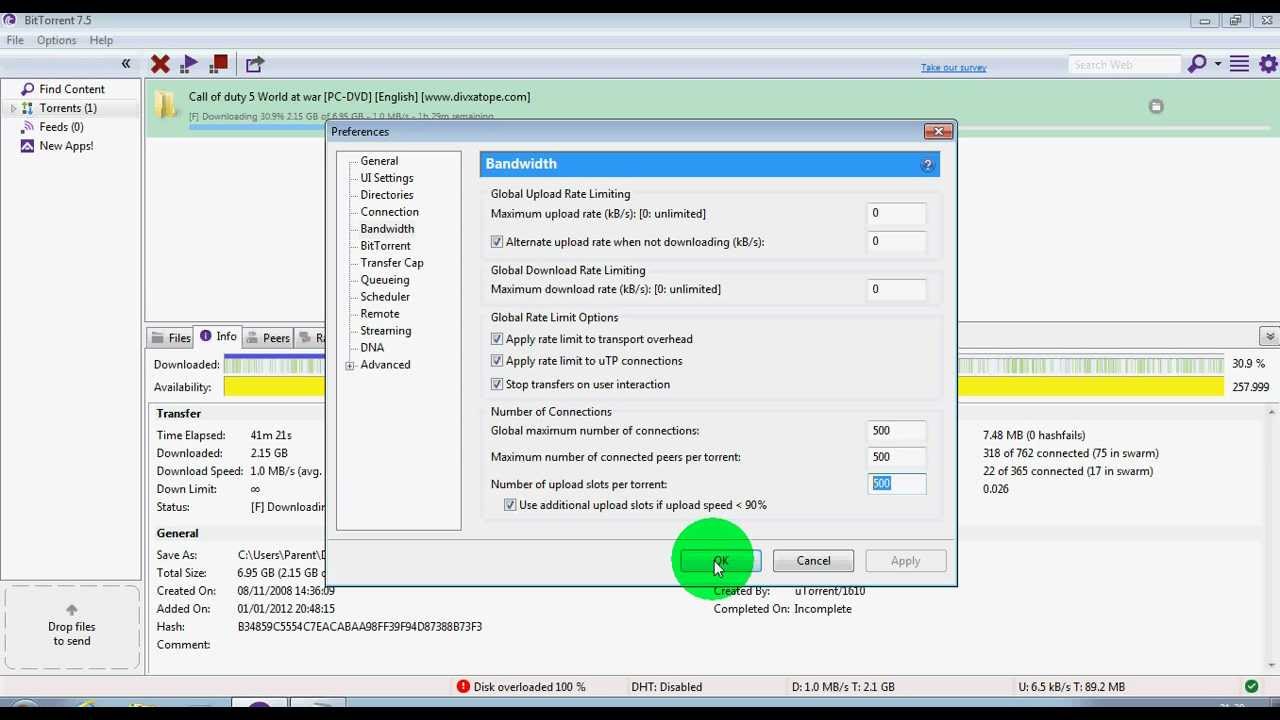Image resolution: width=1280 pixels, height=720 pixels.
Task: Open the File menu
Action: click(x=15, y=40)
